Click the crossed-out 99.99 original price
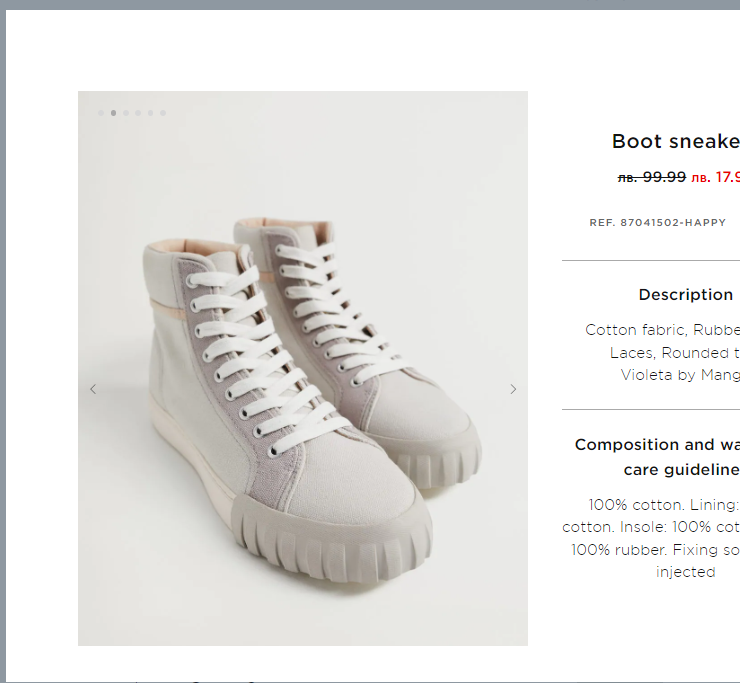740x683 pixels. (652, 177)
